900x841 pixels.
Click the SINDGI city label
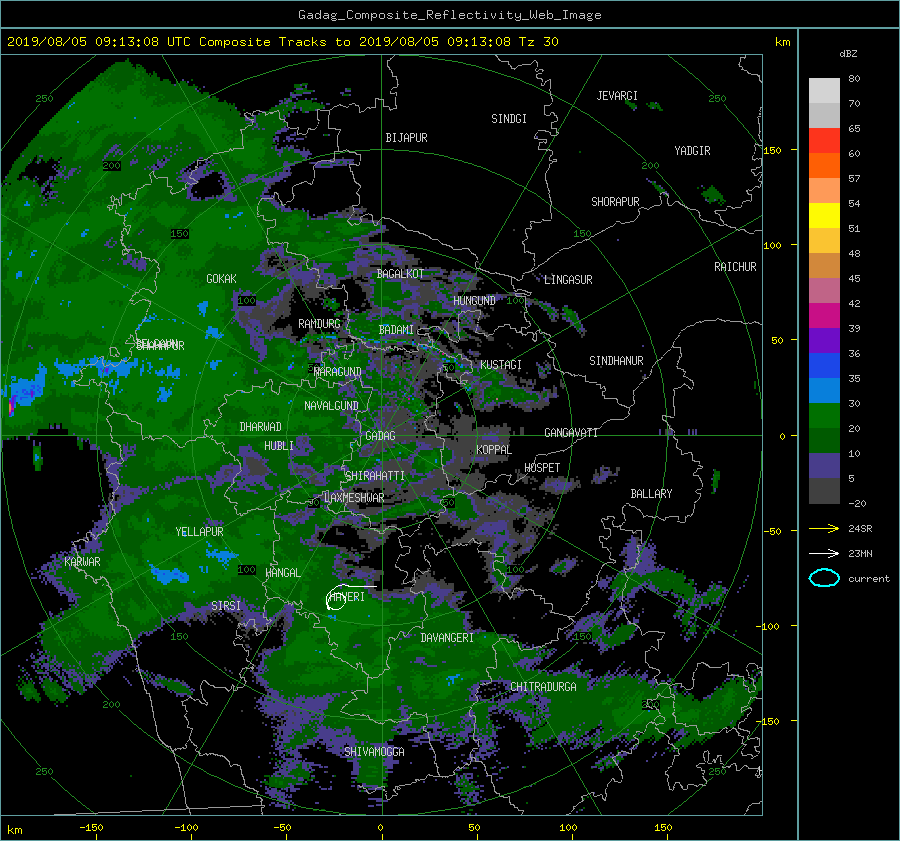[509, 119]
